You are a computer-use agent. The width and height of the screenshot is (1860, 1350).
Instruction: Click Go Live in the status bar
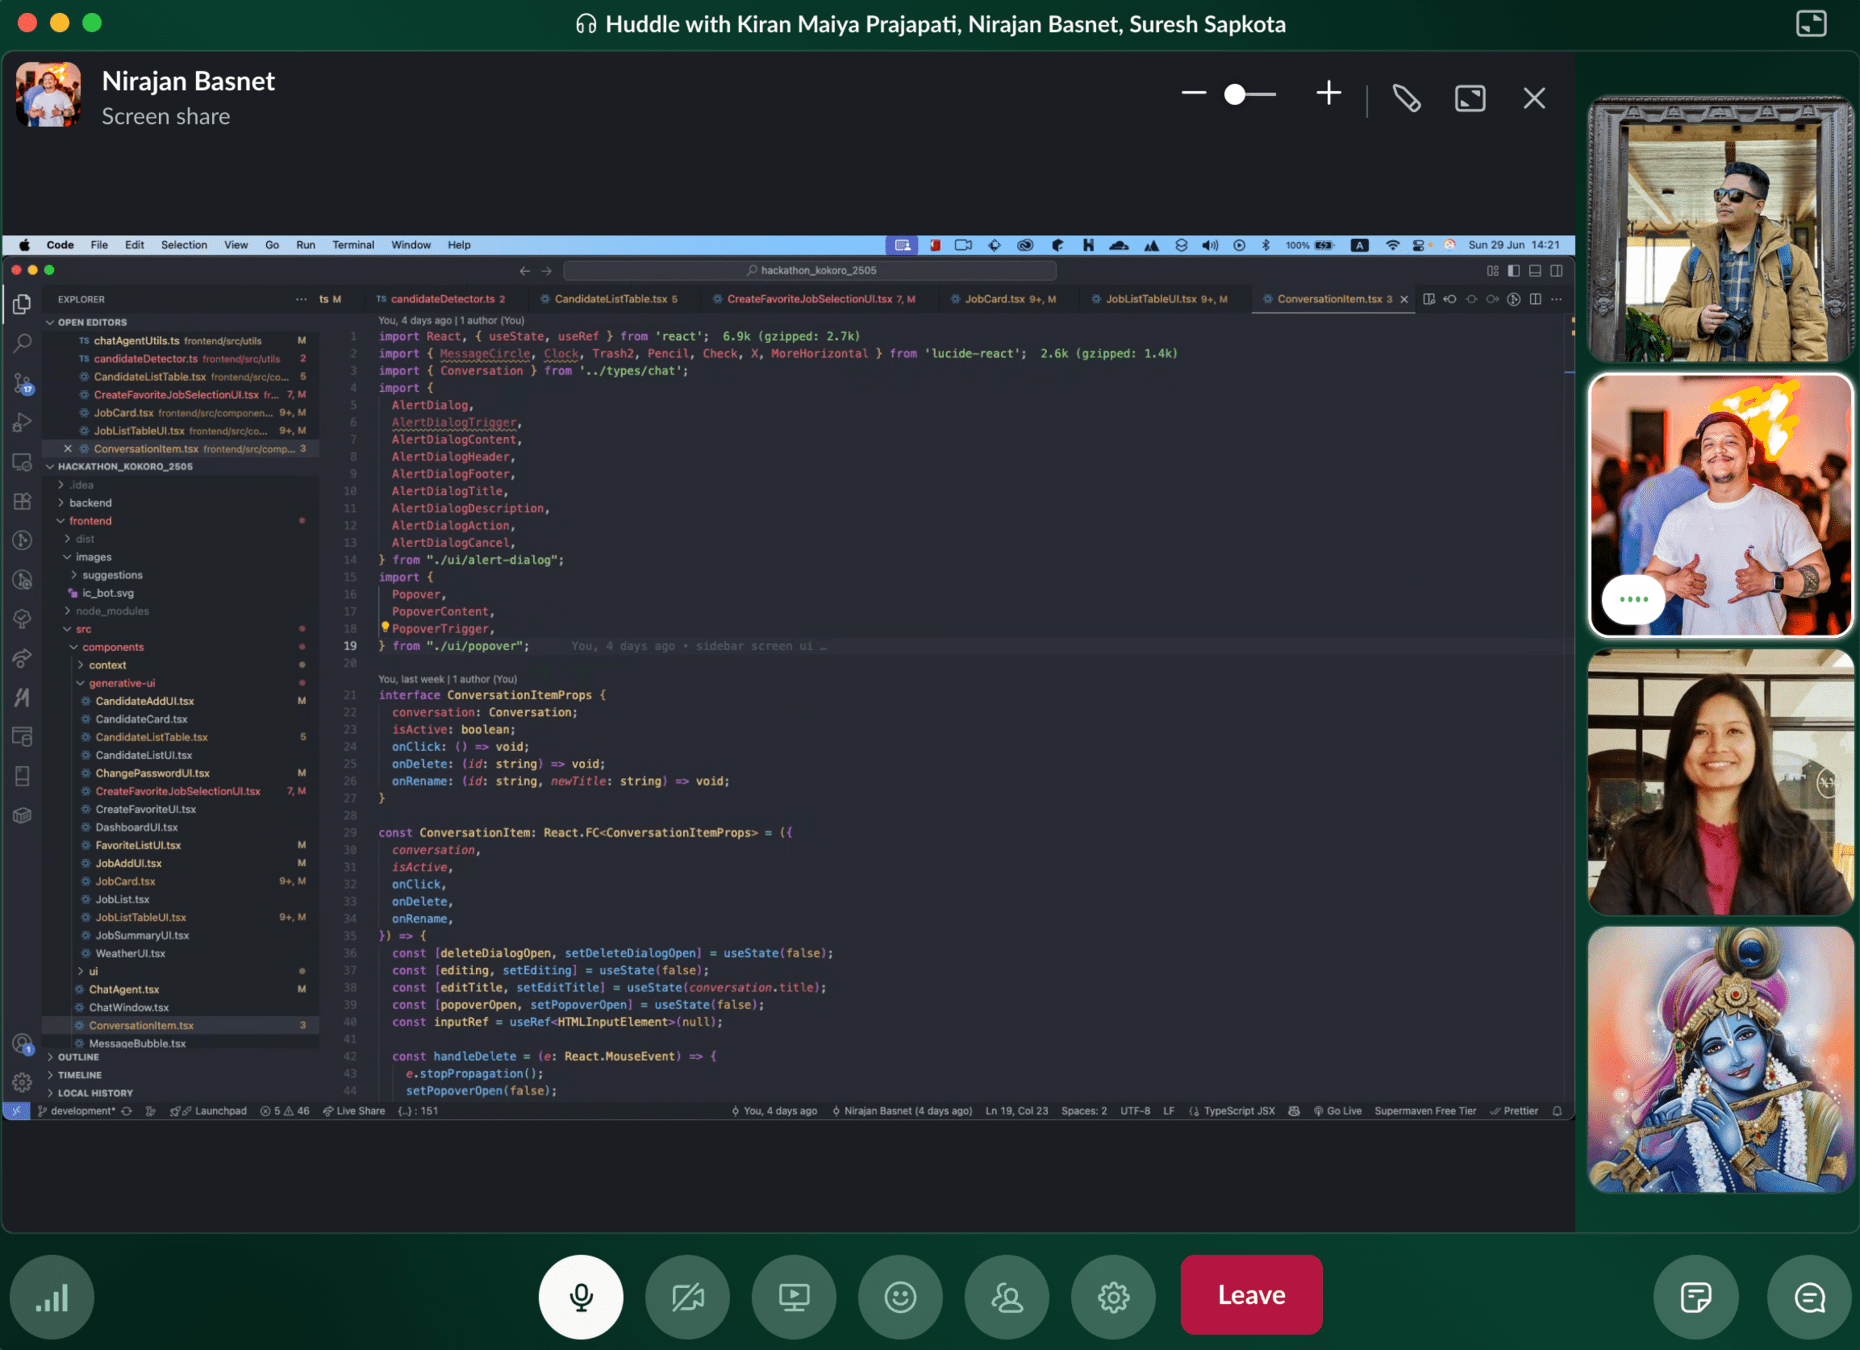pos(1337,1111)
